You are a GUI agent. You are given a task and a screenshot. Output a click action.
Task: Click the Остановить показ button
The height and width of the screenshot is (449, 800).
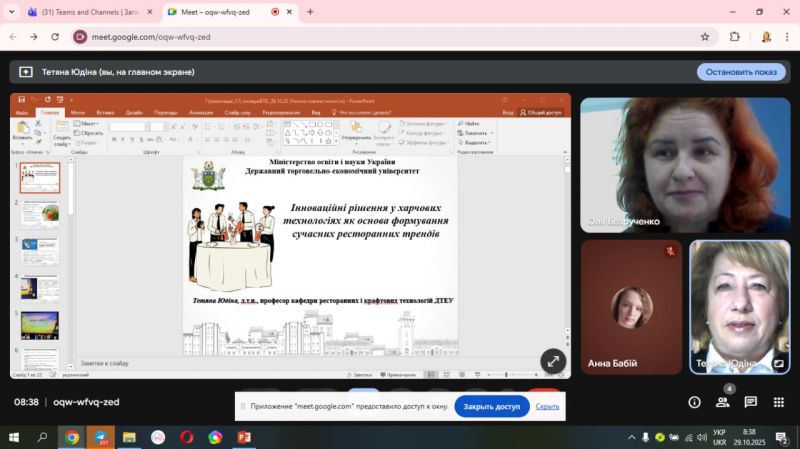pyautogui.click(x=741, y=72)
